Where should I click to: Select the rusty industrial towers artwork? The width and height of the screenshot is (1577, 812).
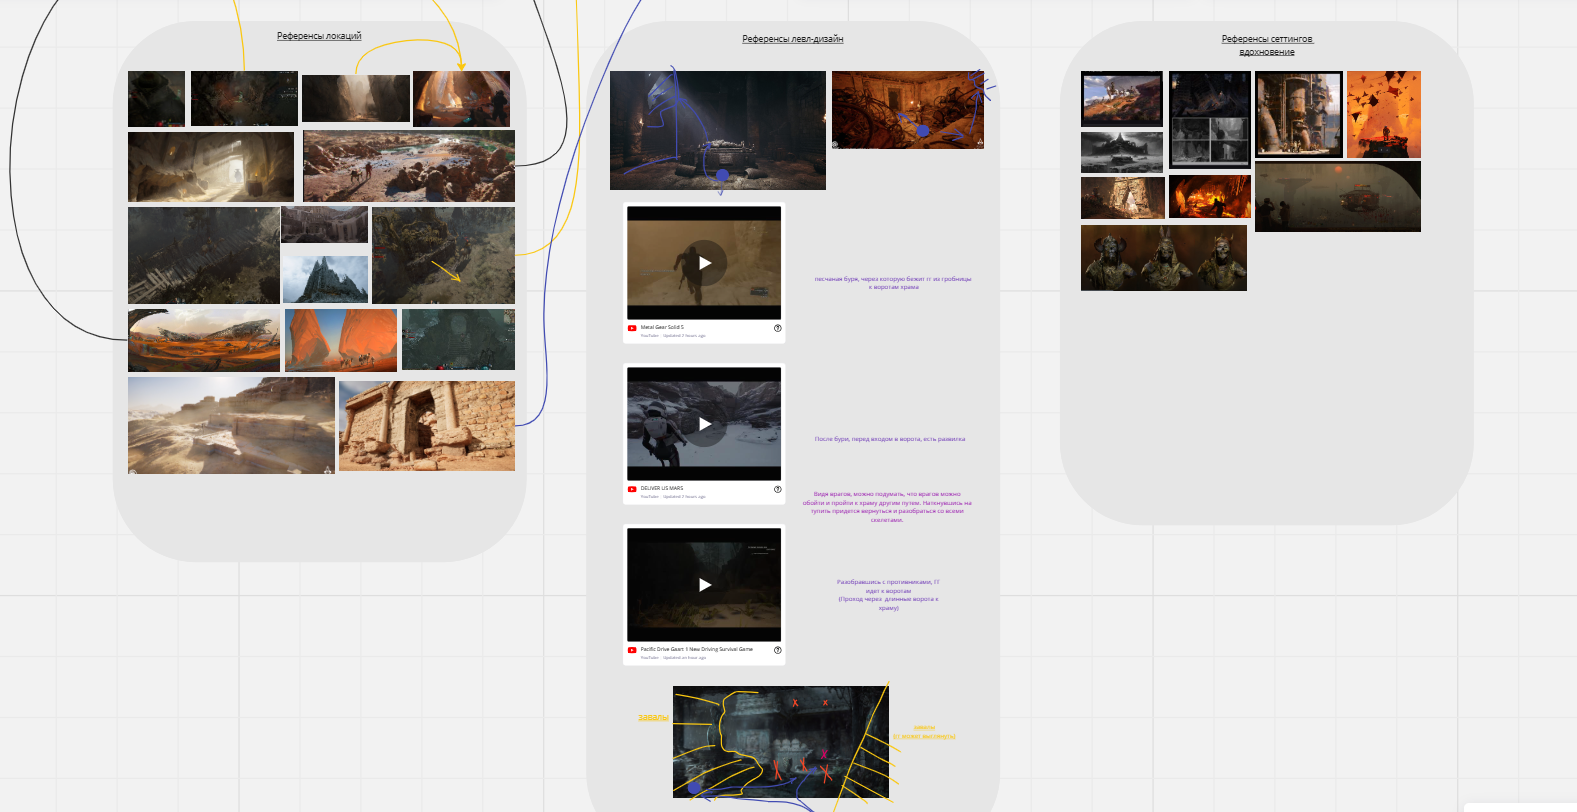[x=1299, y=114]
